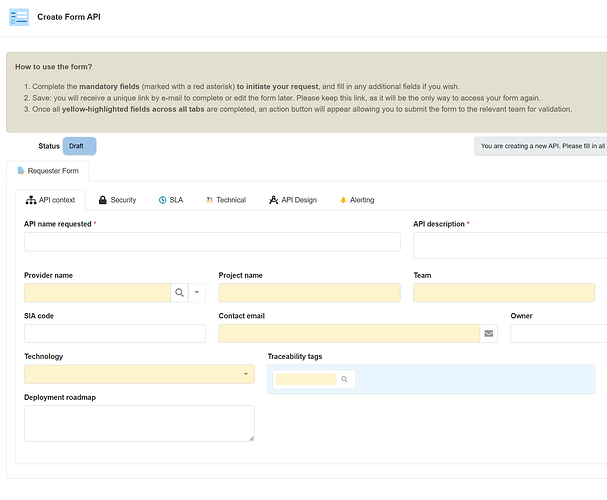Image resolution: width=607 pixels, height=500 pixels.
Task: Select the Requester Form tab
Action: click(48, 171)
